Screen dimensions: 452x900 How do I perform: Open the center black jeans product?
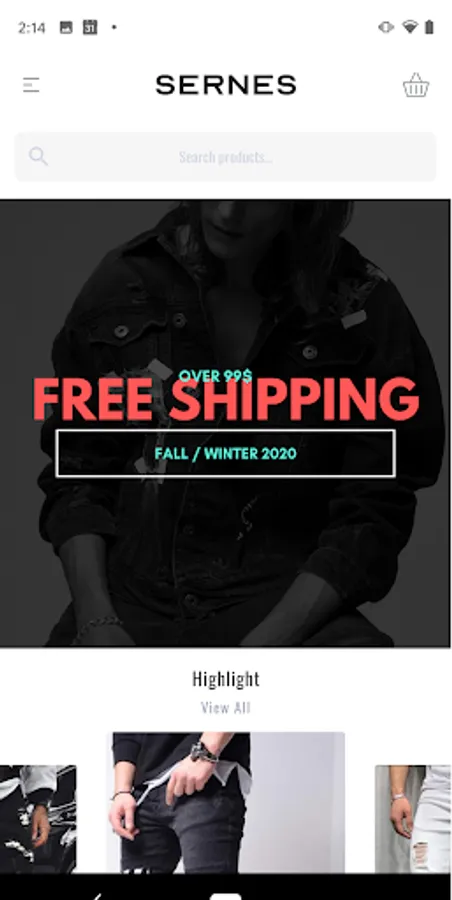click(x=226, y=802)
